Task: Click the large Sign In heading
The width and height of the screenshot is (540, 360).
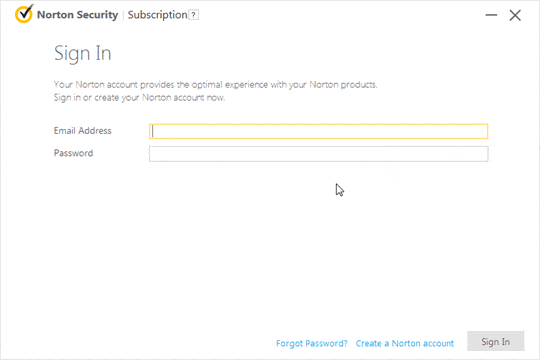Action: (x=83, y=53)
